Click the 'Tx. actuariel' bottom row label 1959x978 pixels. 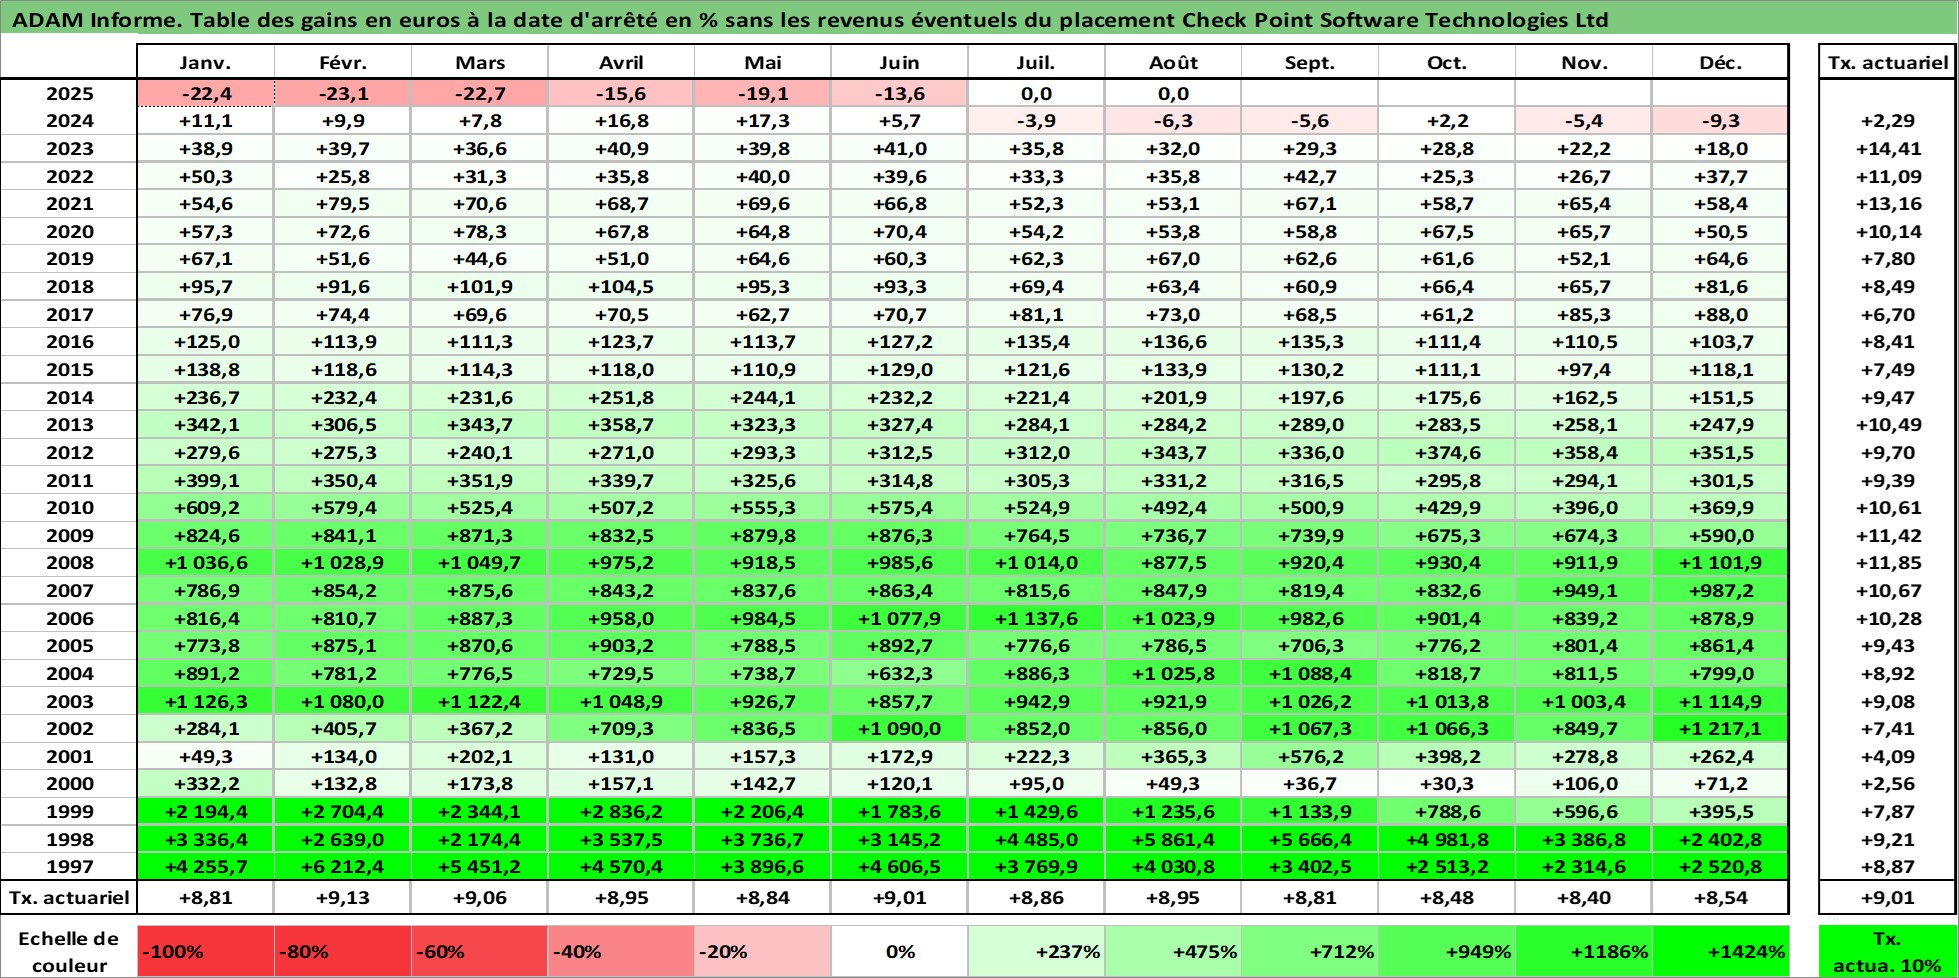click(69, 897)
